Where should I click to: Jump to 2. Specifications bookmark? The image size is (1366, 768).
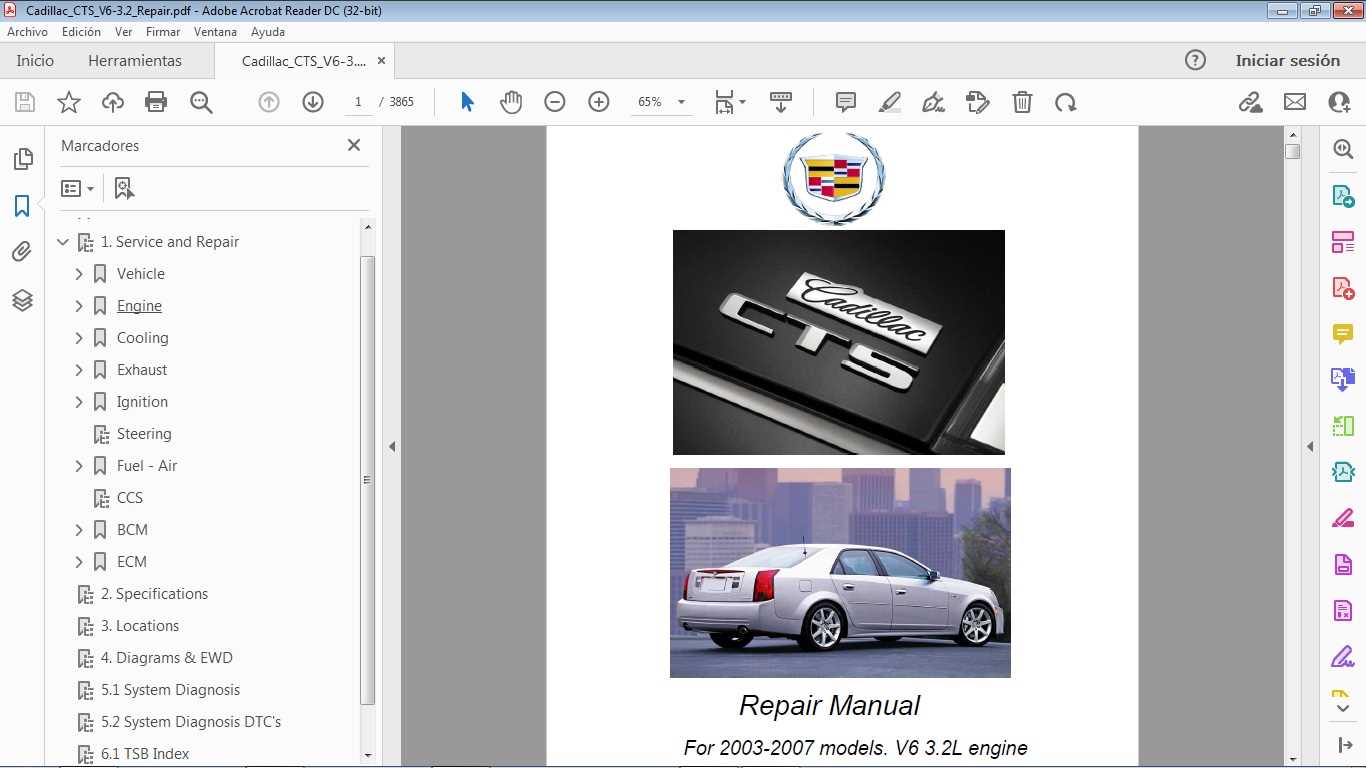point(154,594)
